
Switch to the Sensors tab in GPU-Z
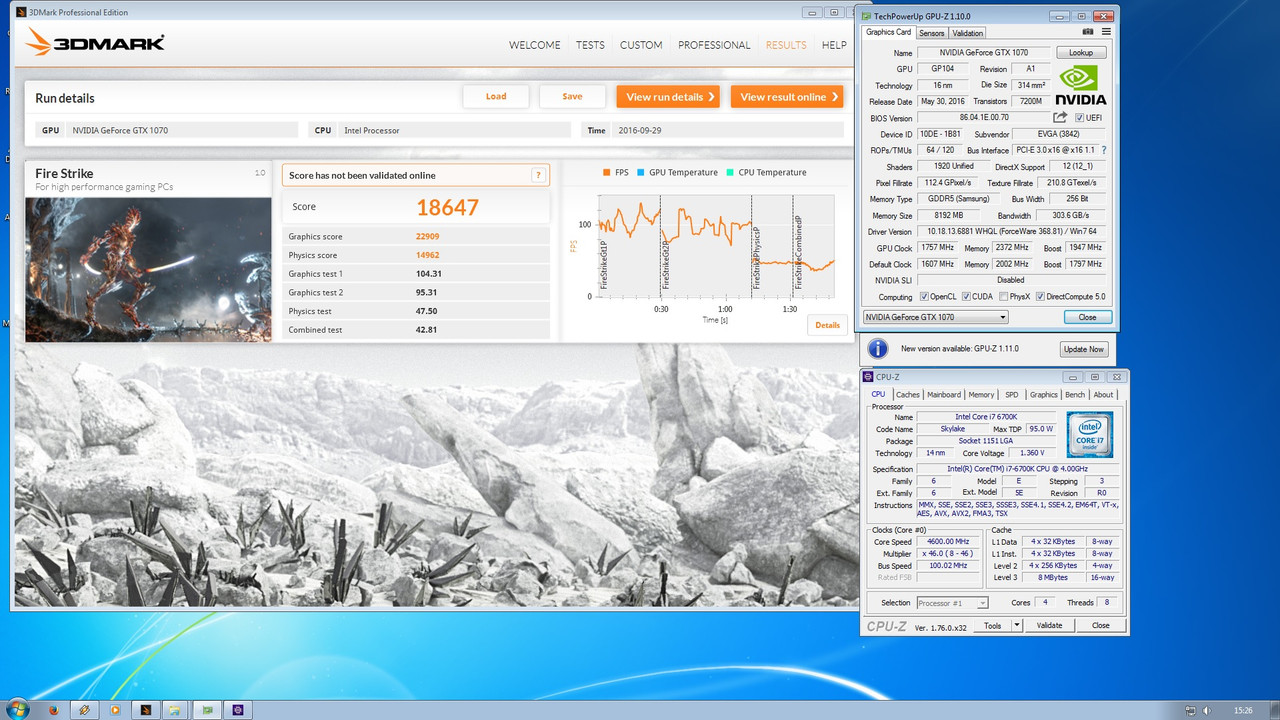[931, 33]
